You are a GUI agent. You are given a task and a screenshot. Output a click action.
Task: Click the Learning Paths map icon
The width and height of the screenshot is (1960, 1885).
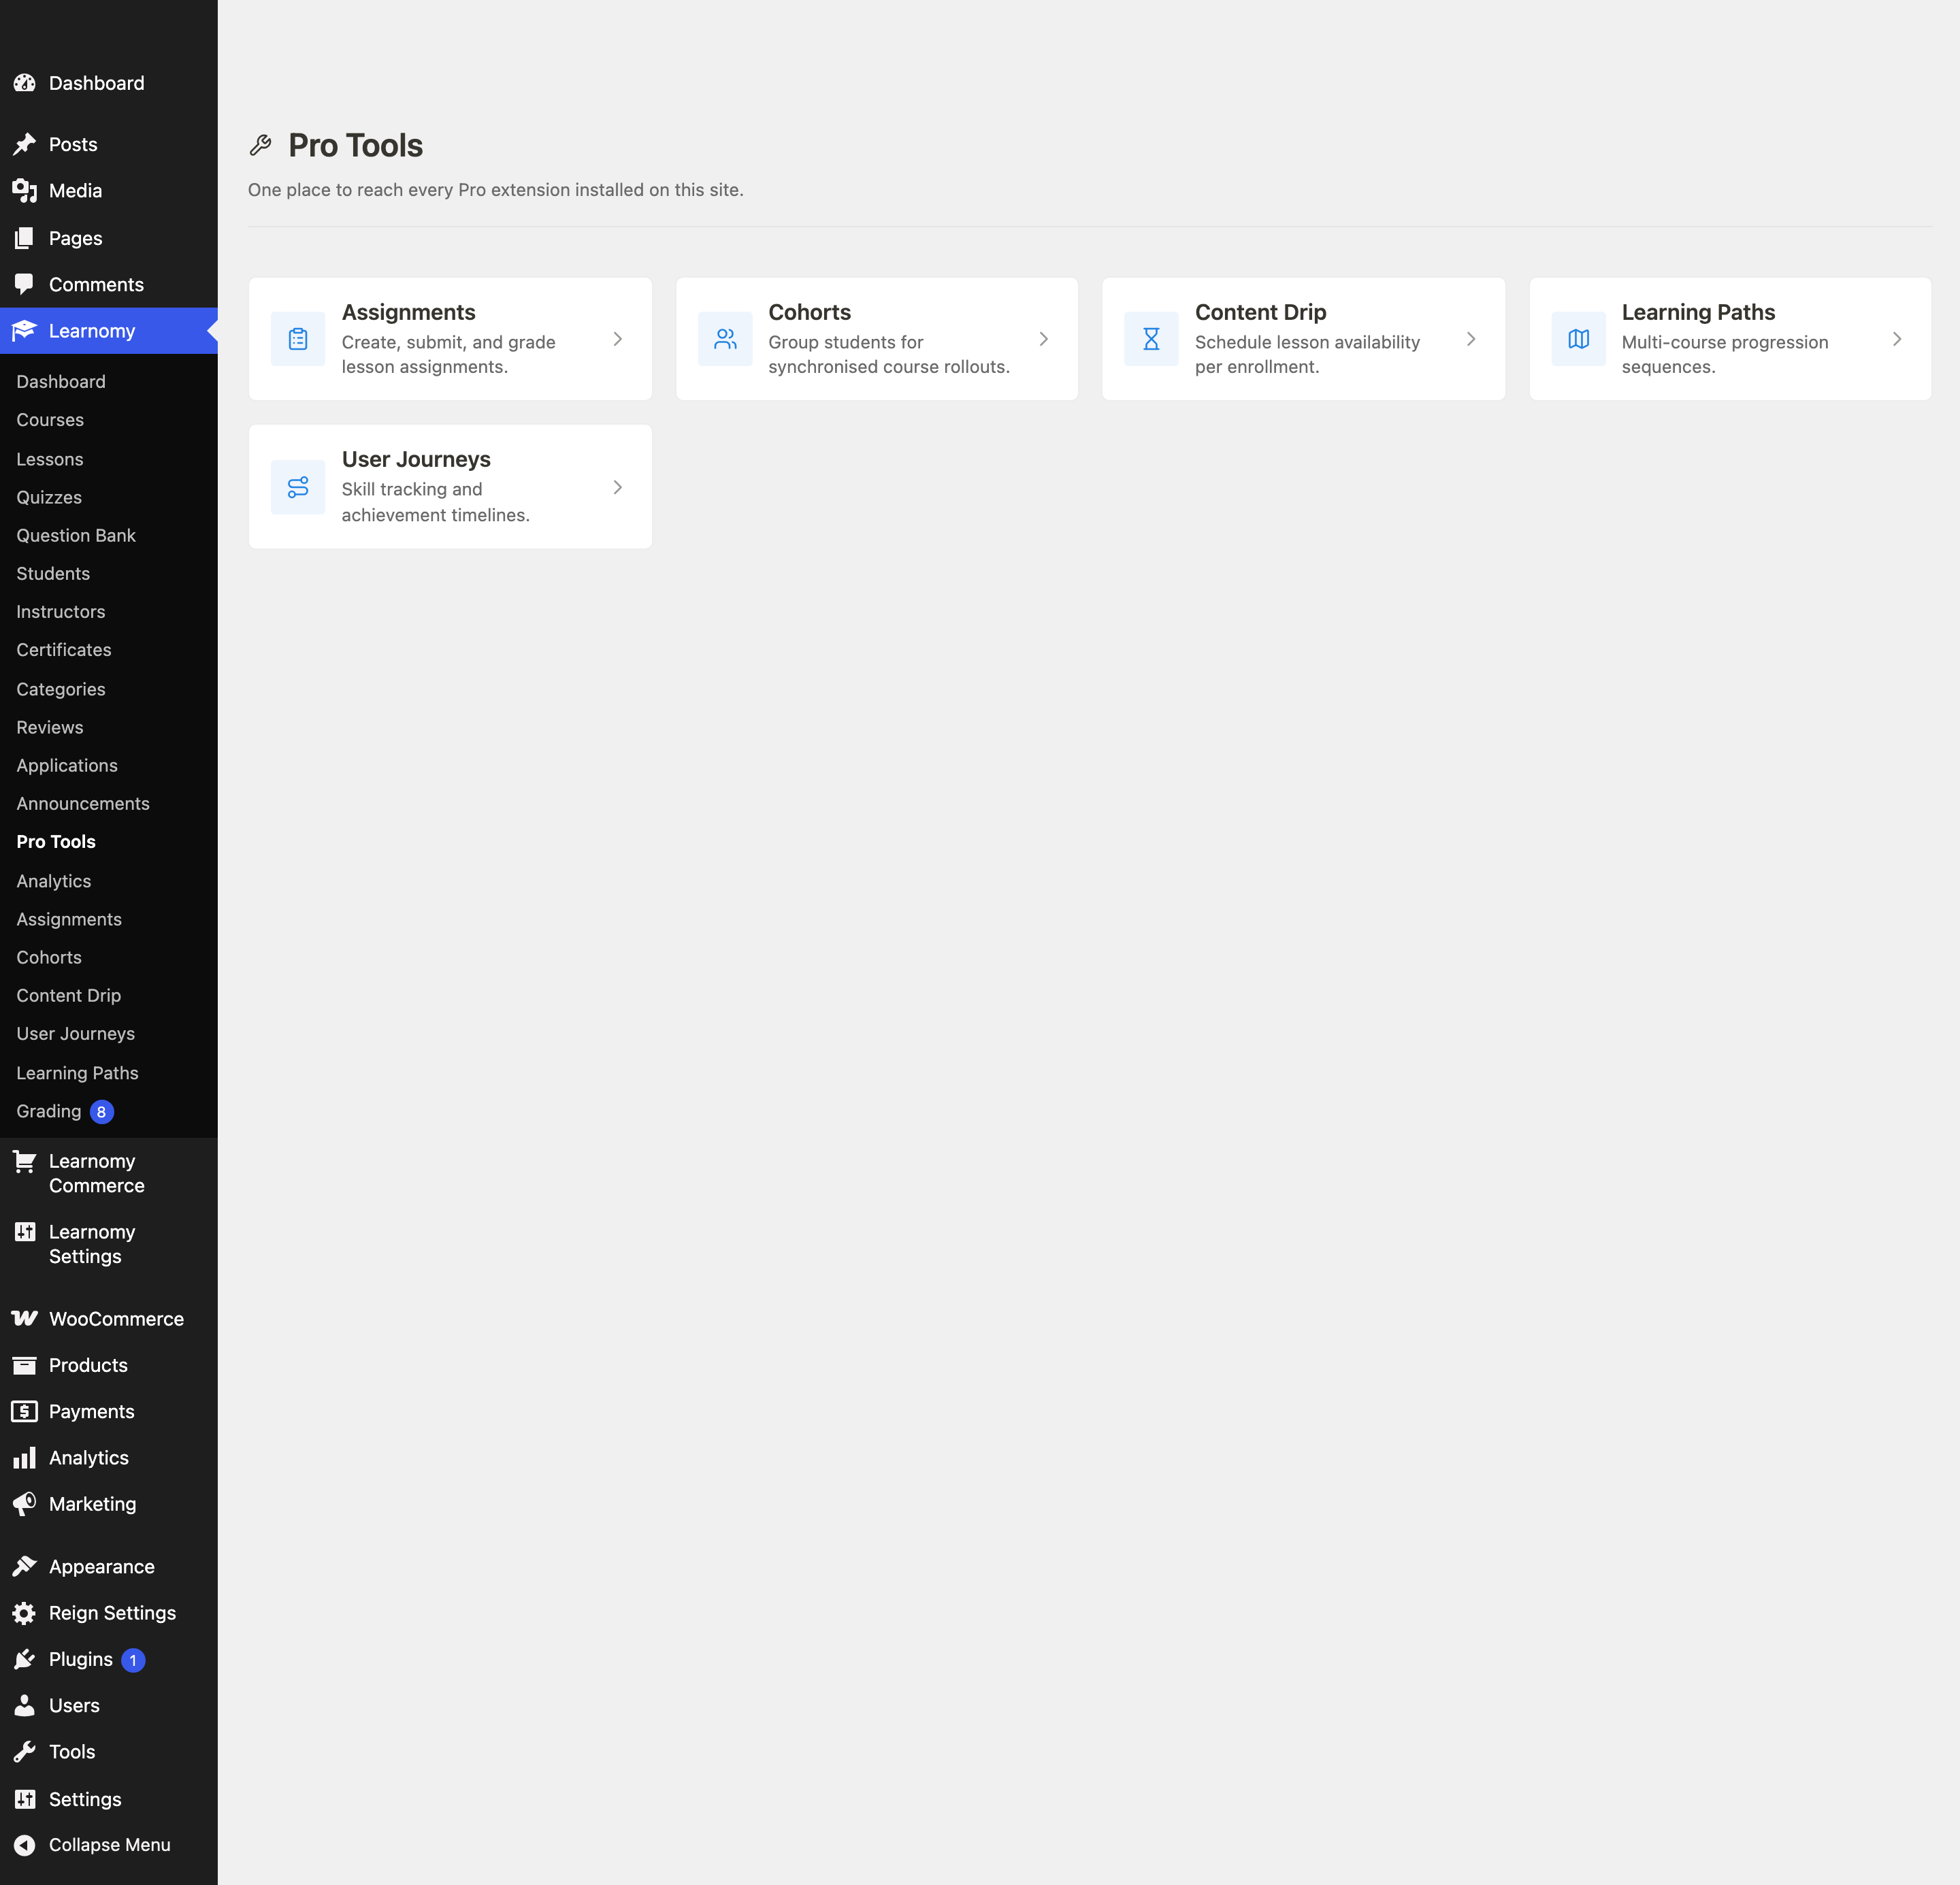pyautogui.click(x=1578, y=339)
